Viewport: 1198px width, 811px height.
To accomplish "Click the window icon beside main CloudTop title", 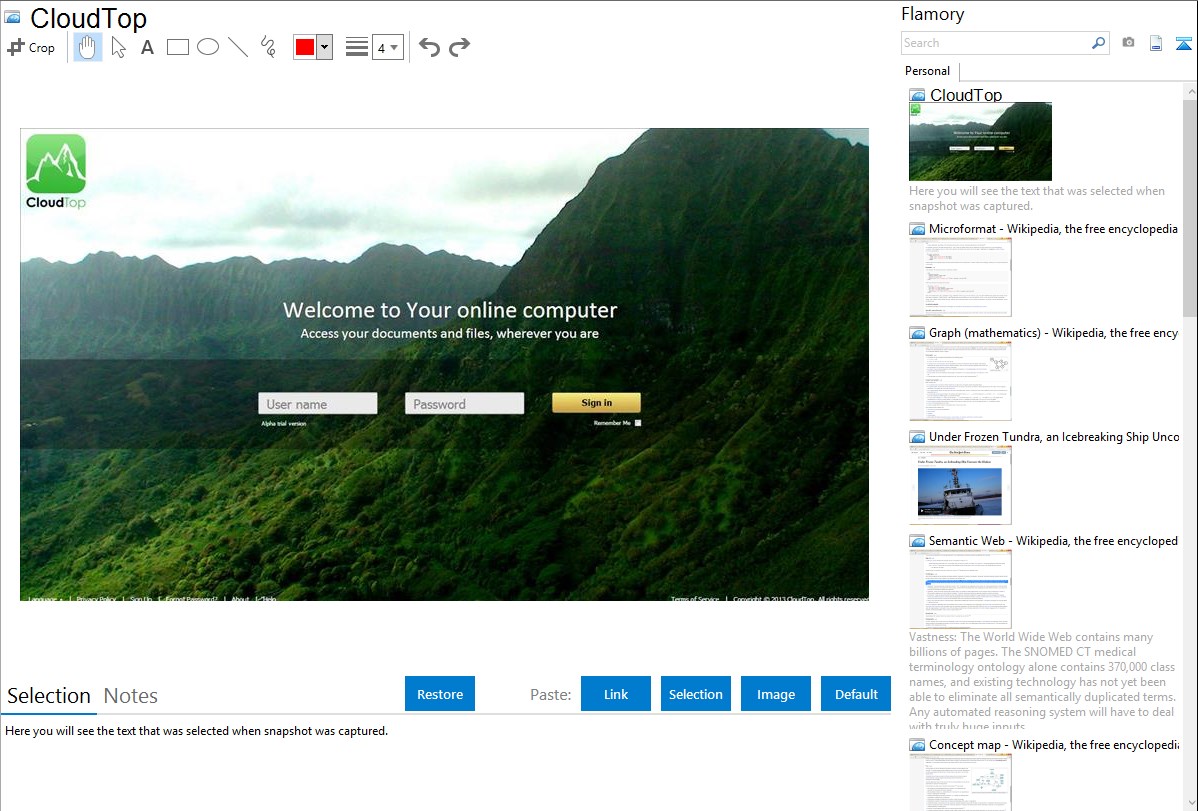I will click(x=12, y=17).
